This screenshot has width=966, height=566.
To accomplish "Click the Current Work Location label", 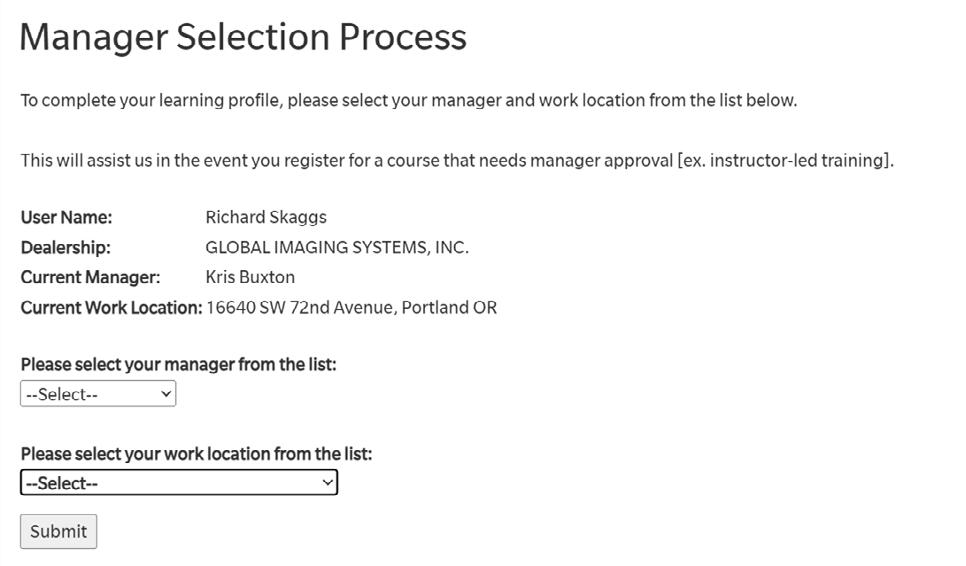I will 111,307.
